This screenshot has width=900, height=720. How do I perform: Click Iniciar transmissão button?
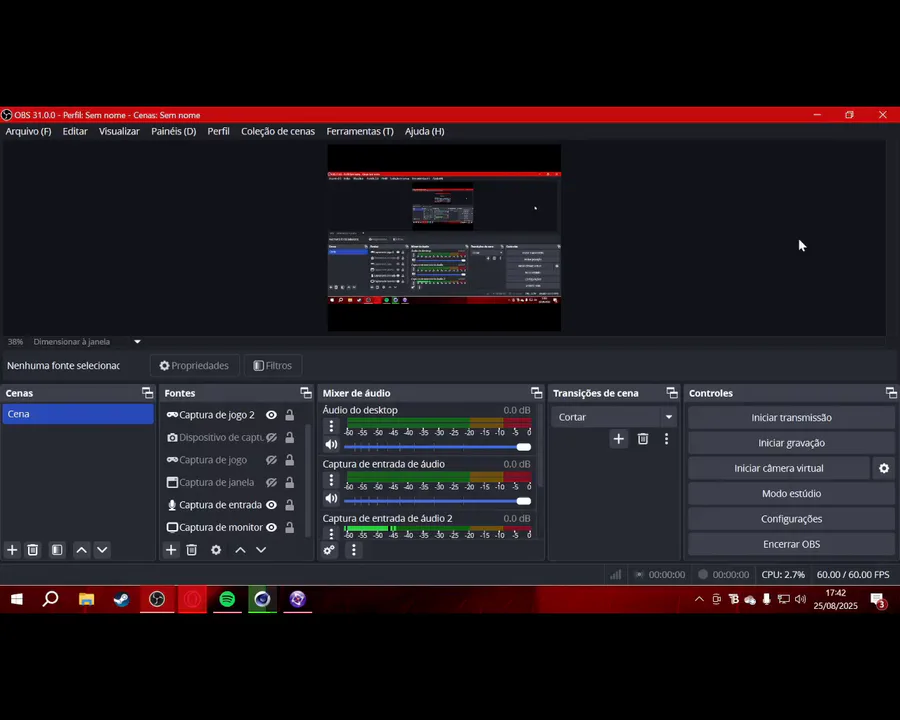[x=791, y=417]
